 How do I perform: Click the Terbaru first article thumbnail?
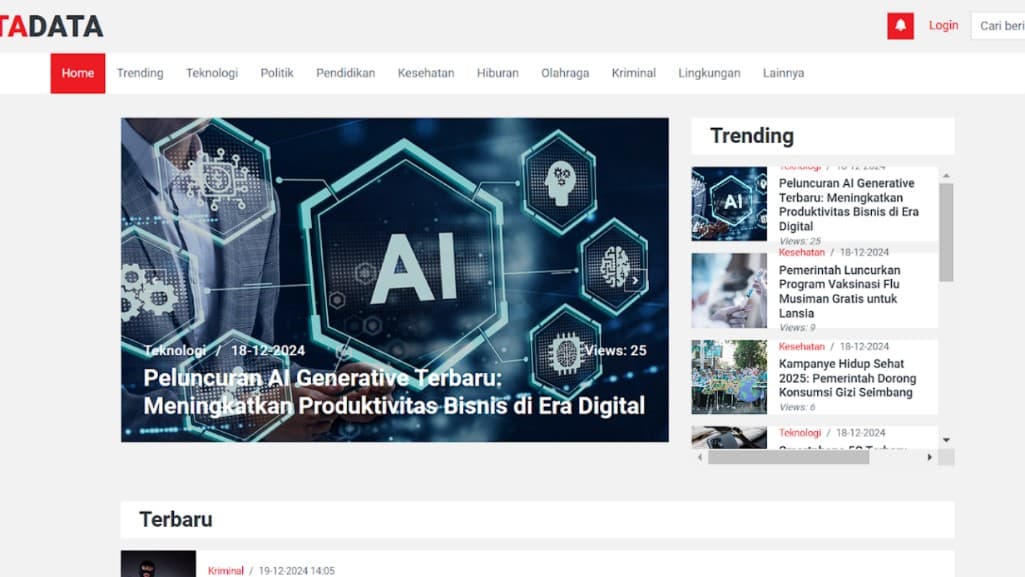point(158,564)
